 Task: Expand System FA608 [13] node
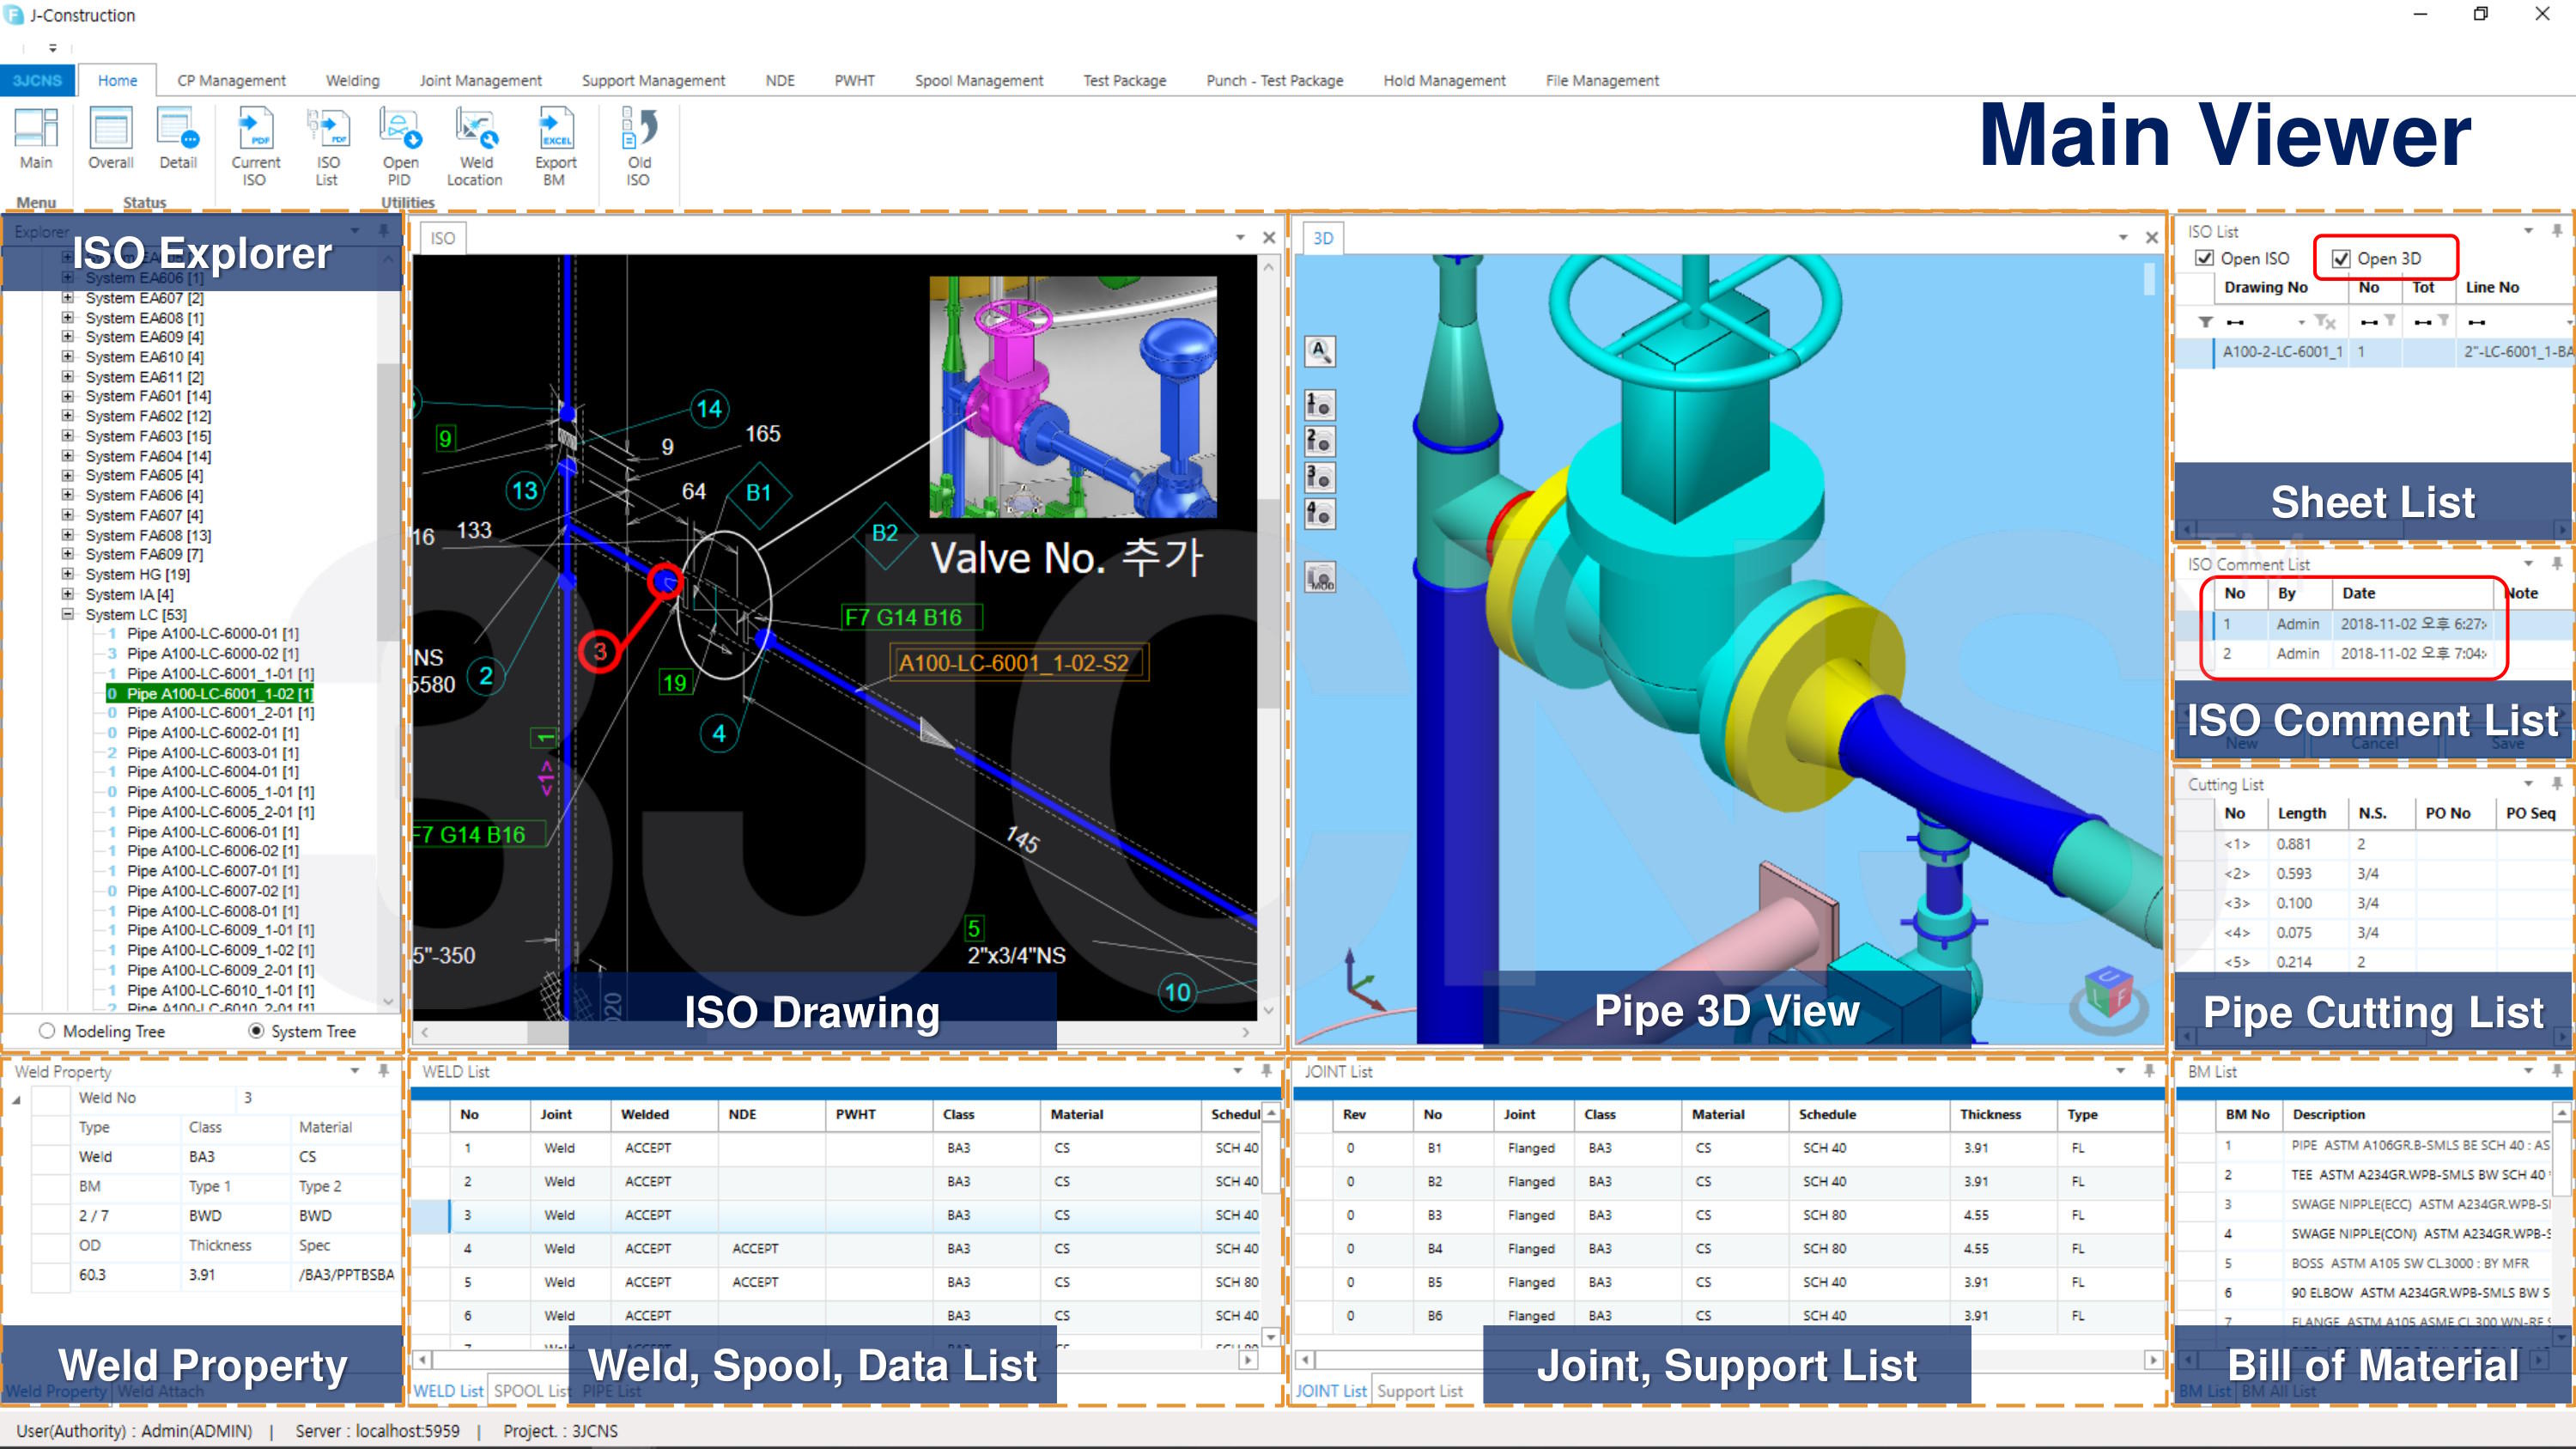pyautogui.click(x=67, y=535)
